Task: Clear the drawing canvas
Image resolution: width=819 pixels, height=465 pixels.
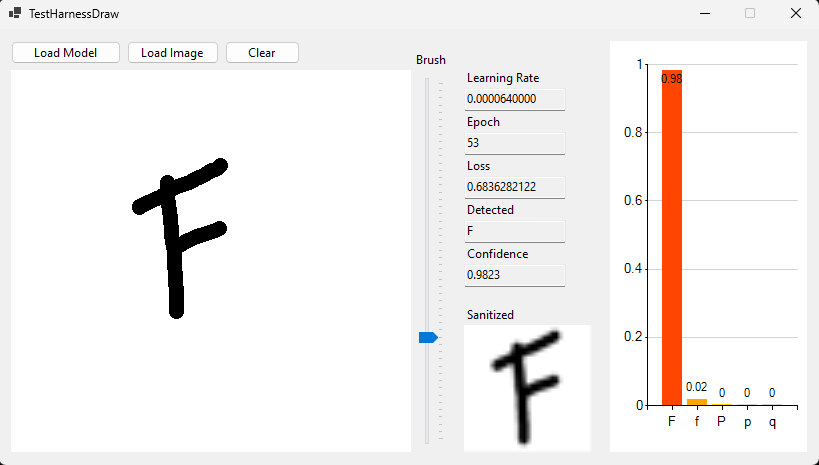Action: point(262,53)
